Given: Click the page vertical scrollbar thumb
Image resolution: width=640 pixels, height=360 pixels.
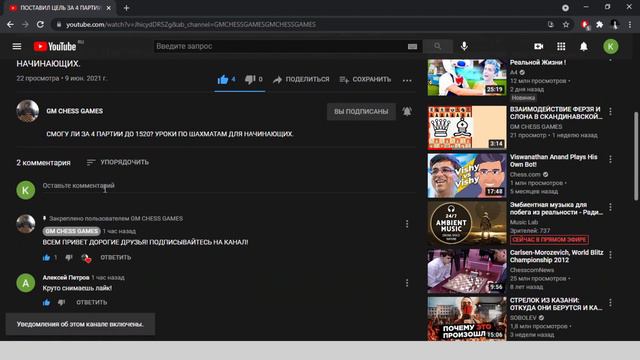Looking at the screenshot, I should (x=636, y=156).
